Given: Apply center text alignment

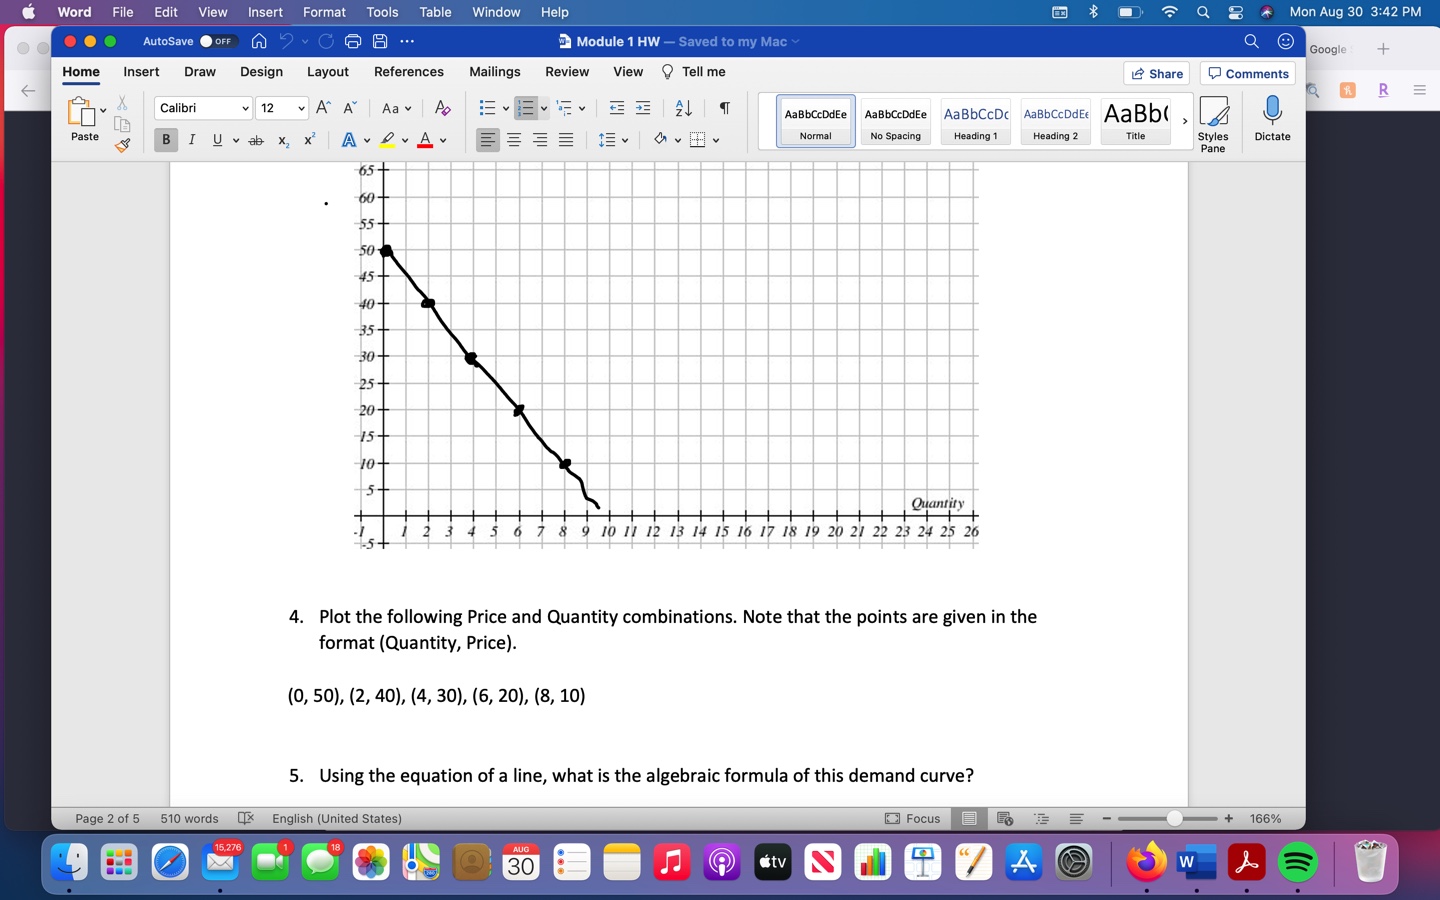Looking at the screenshot, I should pos(513,140).
